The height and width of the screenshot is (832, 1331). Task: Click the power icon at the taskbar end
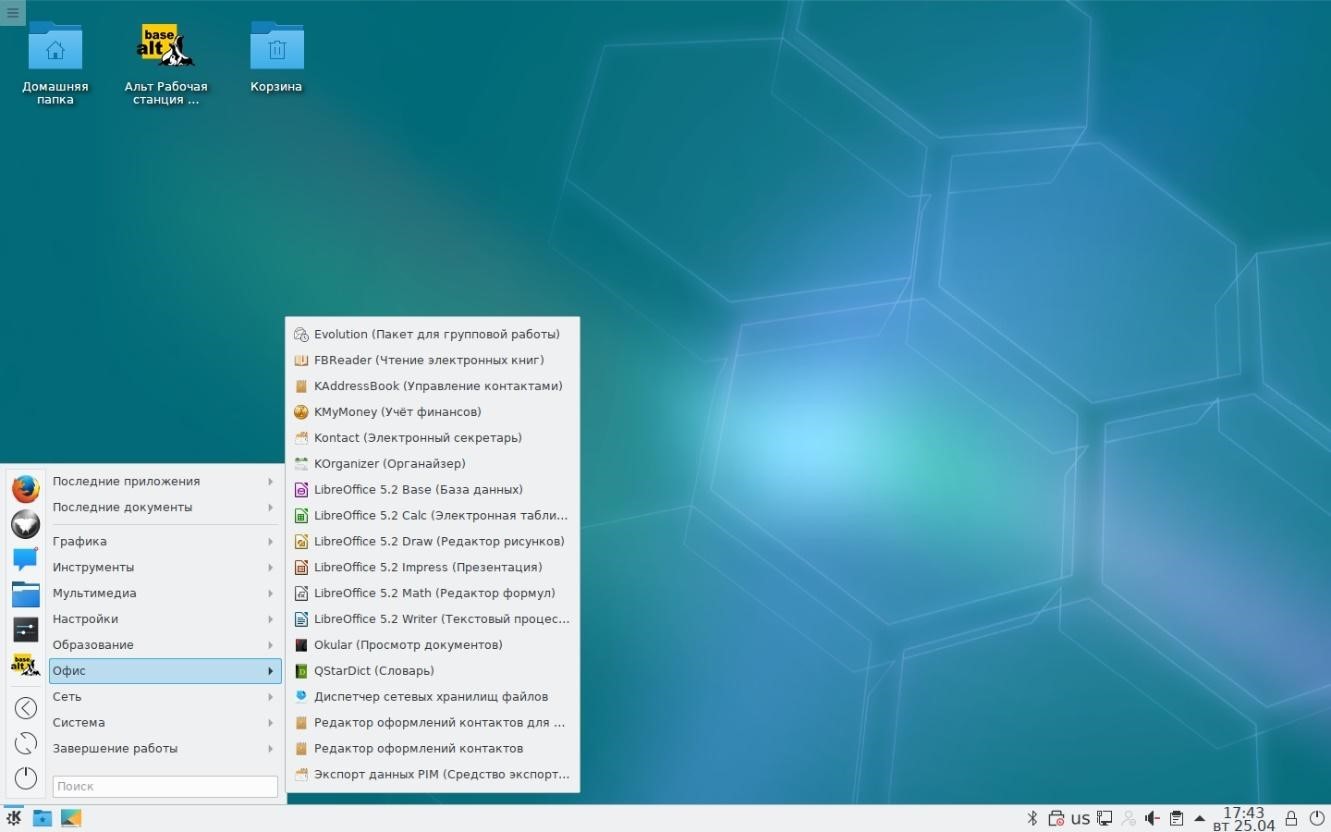tap(1315, 818)
